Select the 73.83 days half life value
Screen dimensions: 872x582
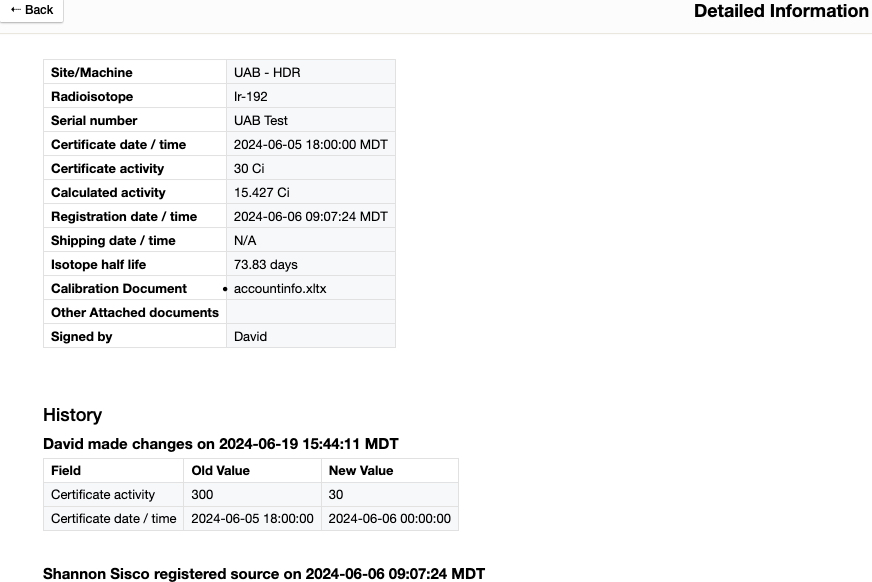coord(266,265)
